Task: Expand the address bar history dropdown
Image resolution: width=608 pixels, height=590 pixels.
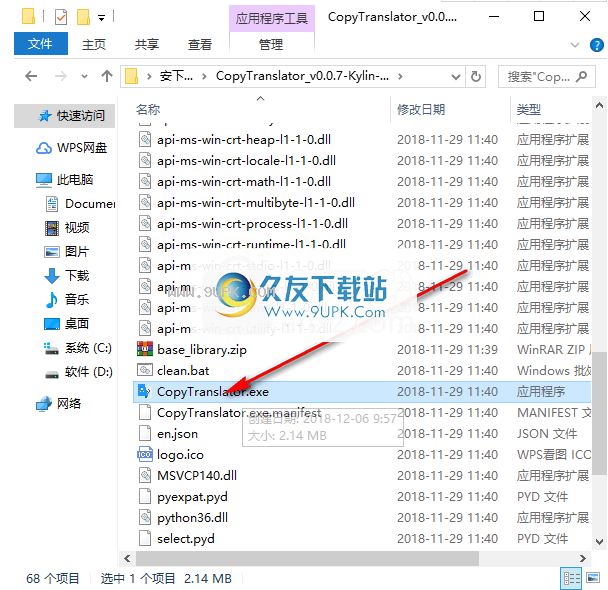Action: click(x=456, y=77)
